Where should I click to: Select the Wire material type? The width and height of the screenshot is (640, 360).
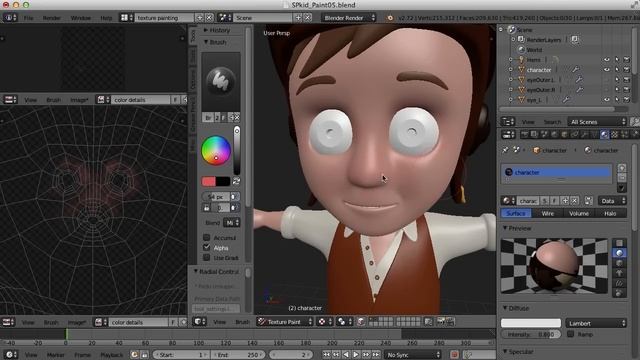[547, 213]
